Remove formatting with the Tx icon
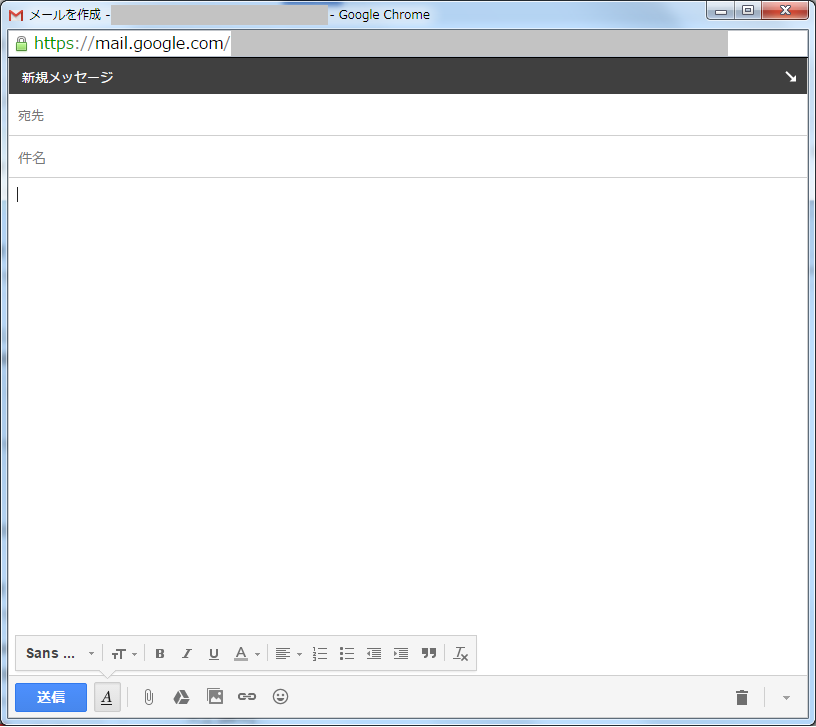Screen dimensions: 816x727 461,654
